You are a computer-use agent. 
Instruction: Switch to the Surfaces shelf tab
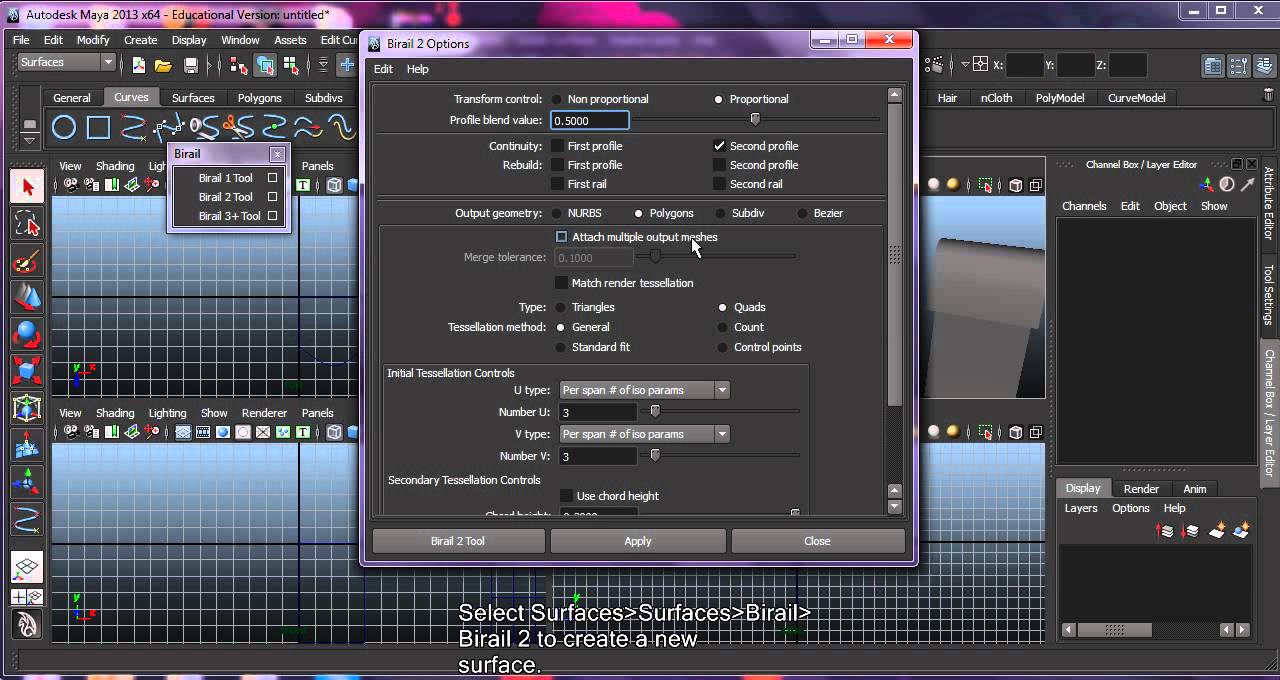click(193, 98)
